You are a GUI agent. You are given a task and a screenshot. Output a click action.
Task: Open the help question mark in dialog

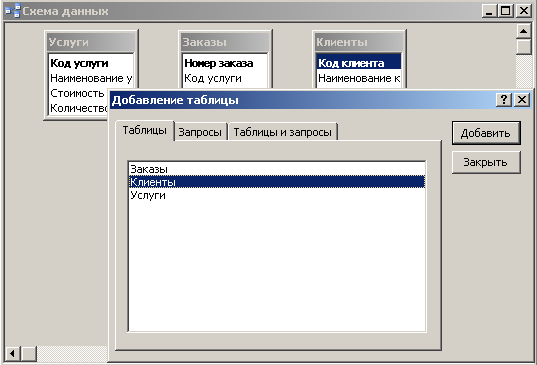tap(504, 100)
